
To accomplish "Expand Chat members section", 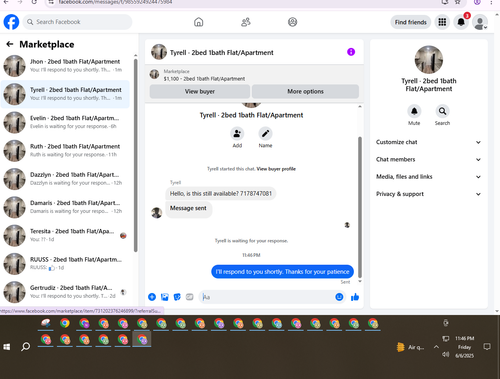I will 429,159.
